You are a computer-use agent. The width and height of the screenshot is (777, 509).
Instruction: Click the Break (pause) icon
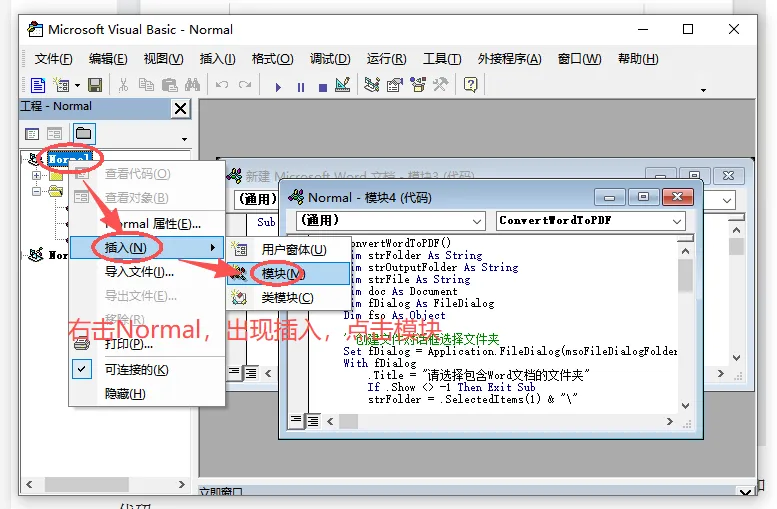point(301,87)
